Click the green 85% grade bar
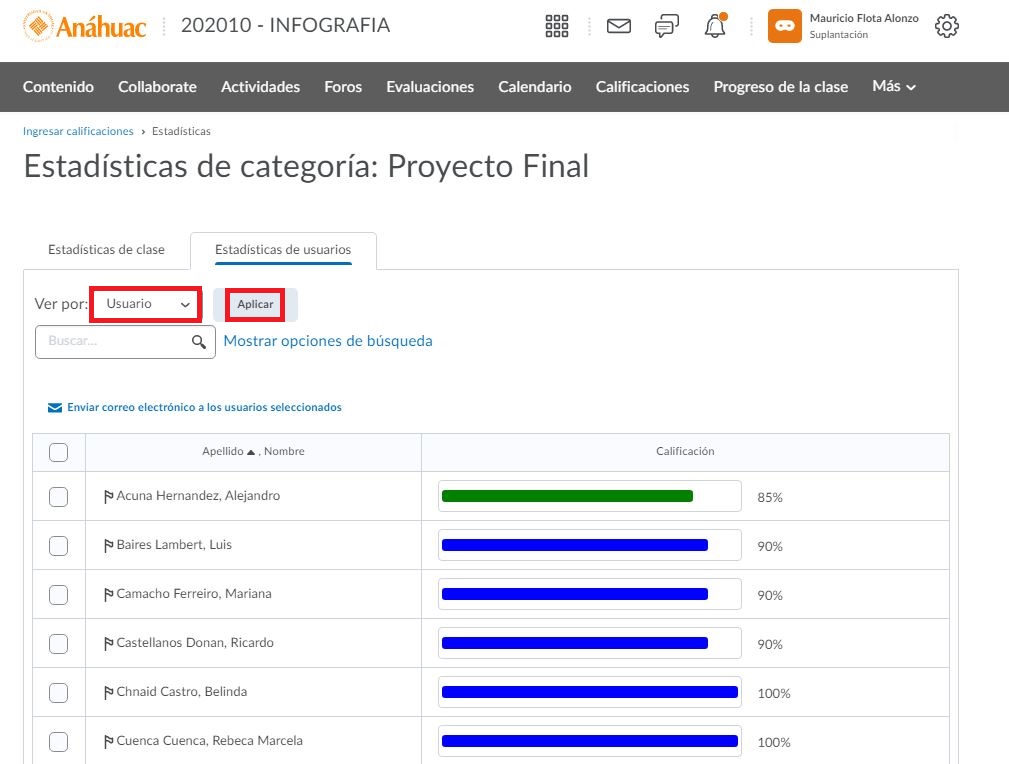 tap(567, 496)
